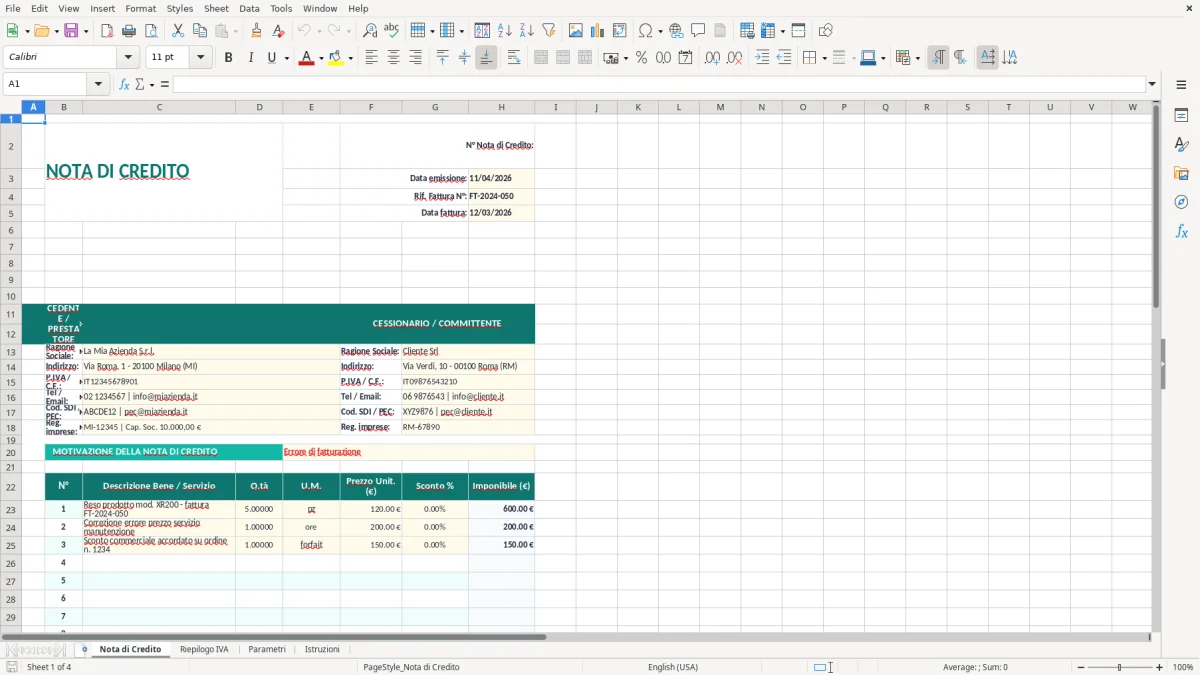Toggle Align Bottom vertical alignment
This screenshot has height=675, width=1200.
click(x=486, y=58)
